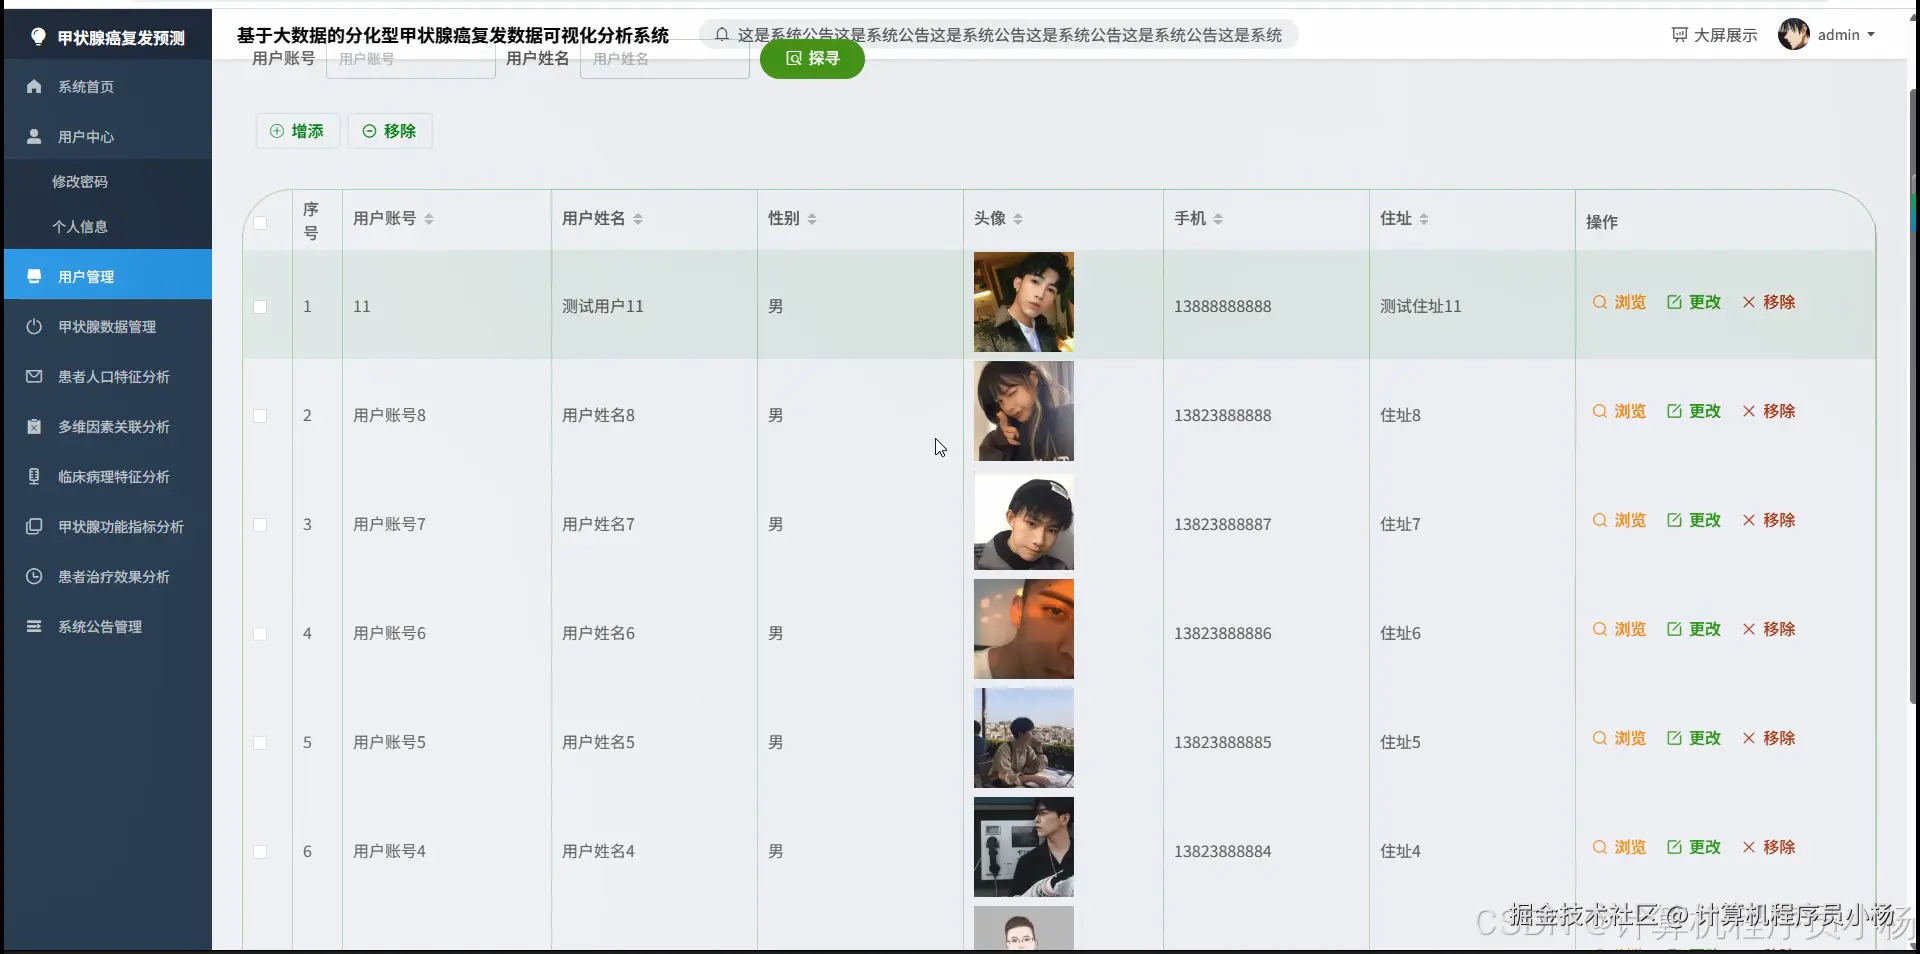Check the checkbox for 用户账号5
The width and height of the screenshot is (1920, 954).
point(260,743)
